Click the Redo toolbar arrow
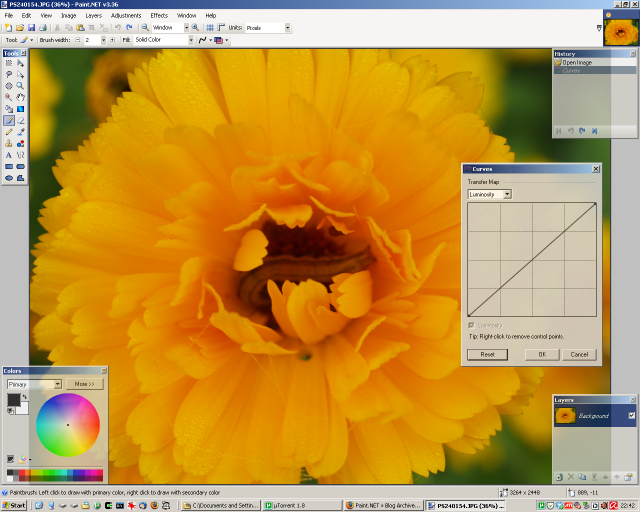640x512 pixels. click(129, 28)
